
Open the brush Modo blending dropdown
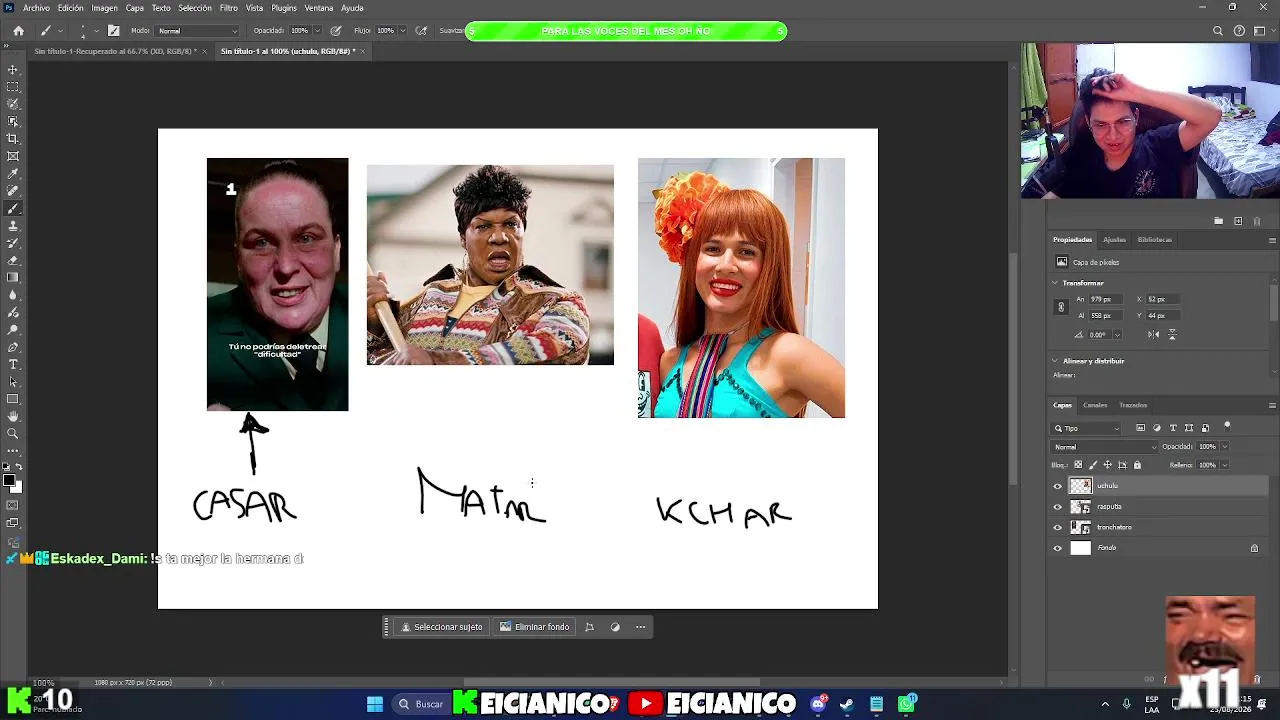[x=197, y=31]
